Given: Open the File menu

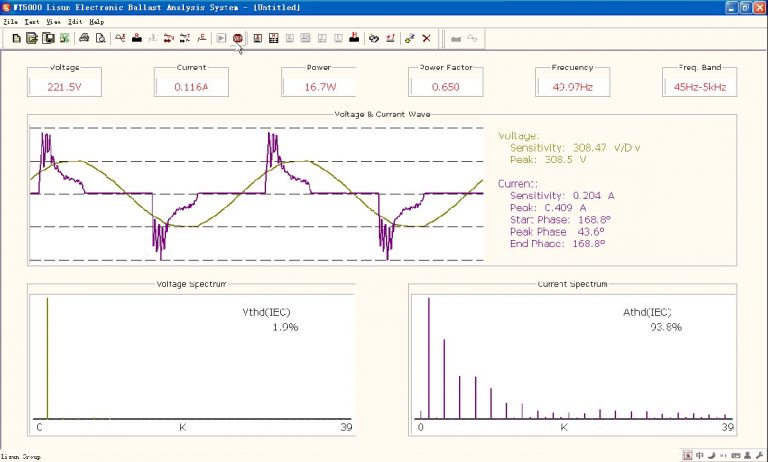Looking at the screenshot, I should coord(10,22).
